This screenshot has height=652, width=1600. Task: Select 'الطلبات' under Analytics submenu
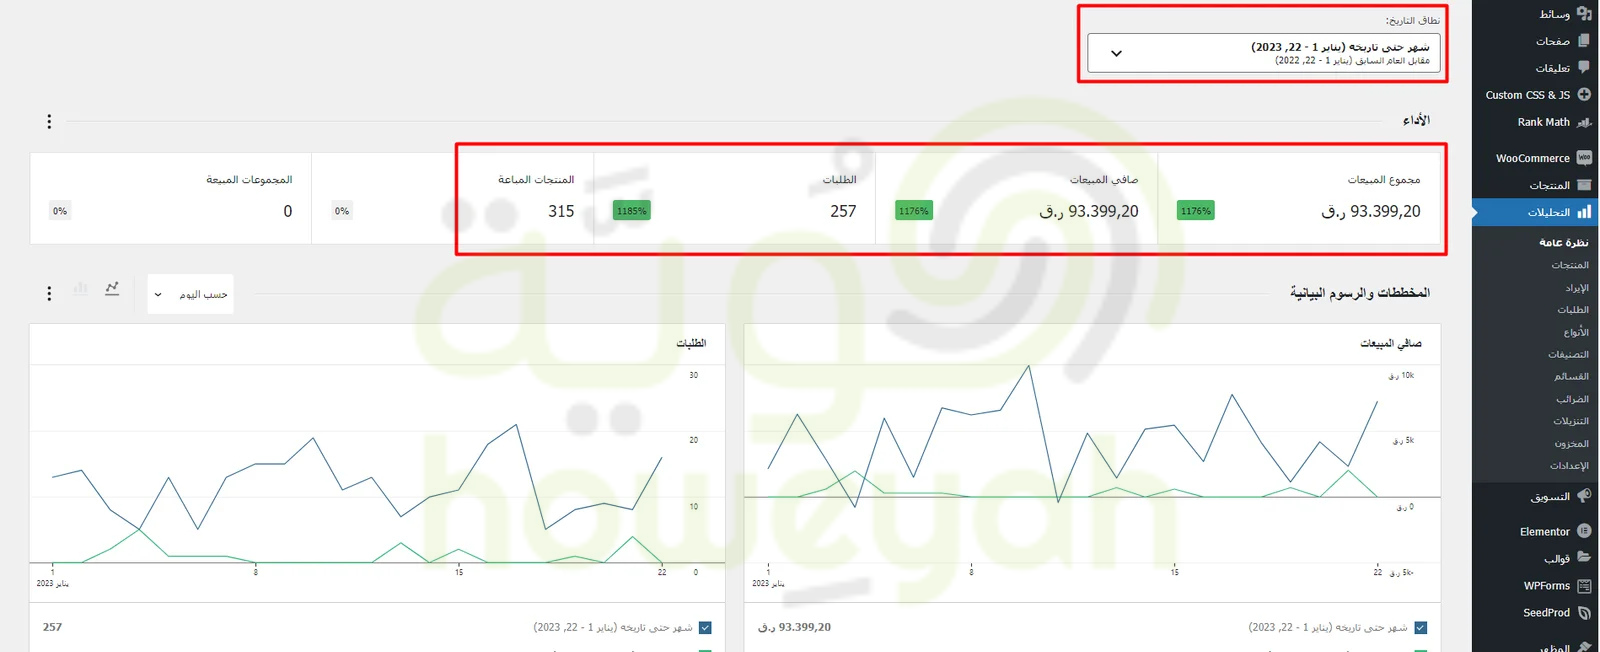(x=1572, y=310)
